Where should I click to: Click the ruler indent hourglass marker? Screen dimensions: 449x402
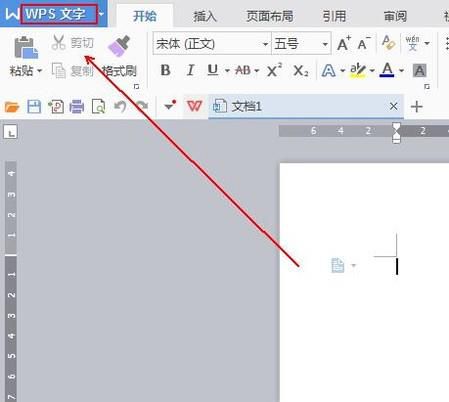click(396, 133)
